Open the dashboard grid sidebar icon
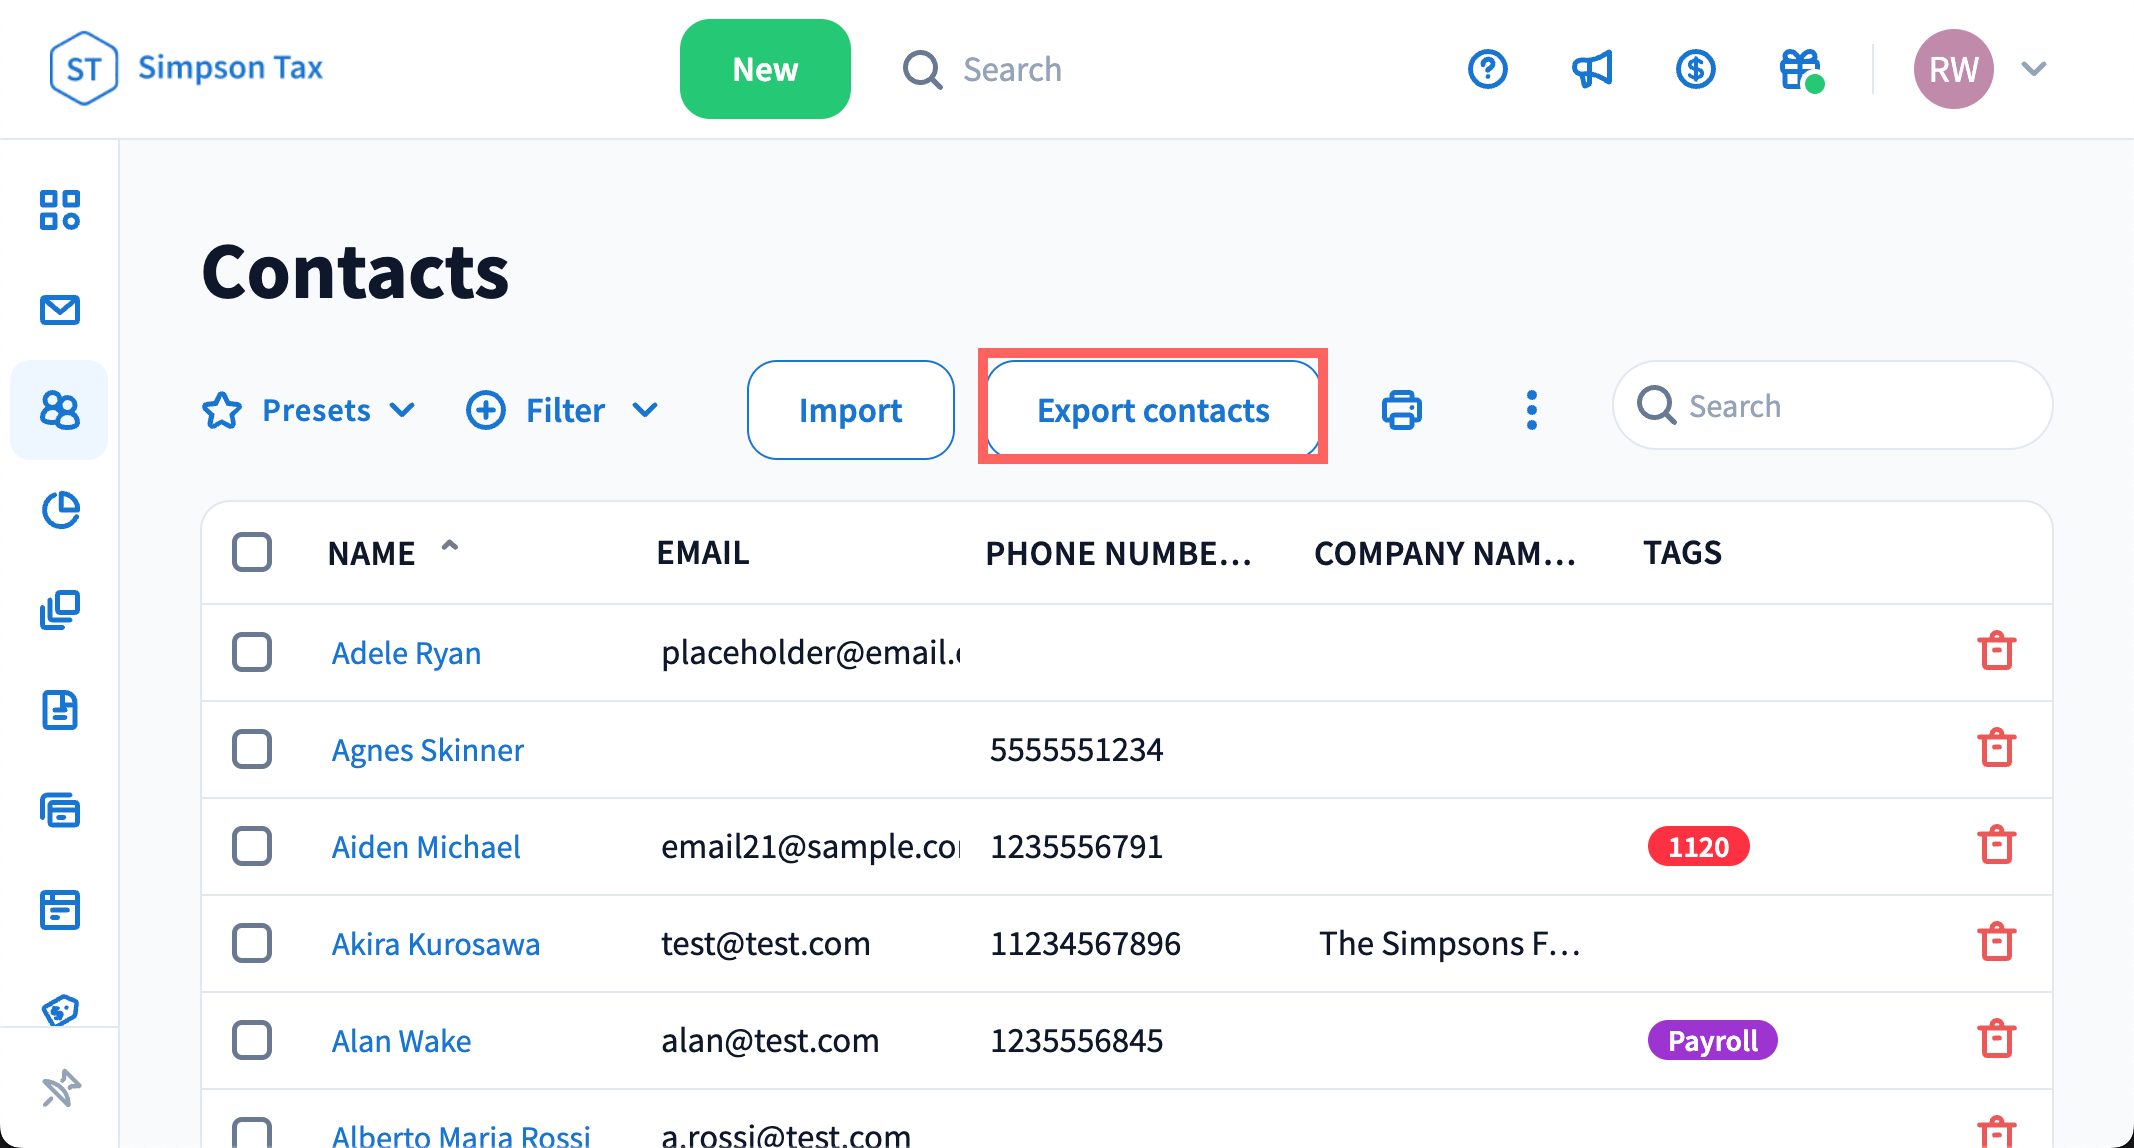This screenshot has height=1148, width=2134. [60, 210]
